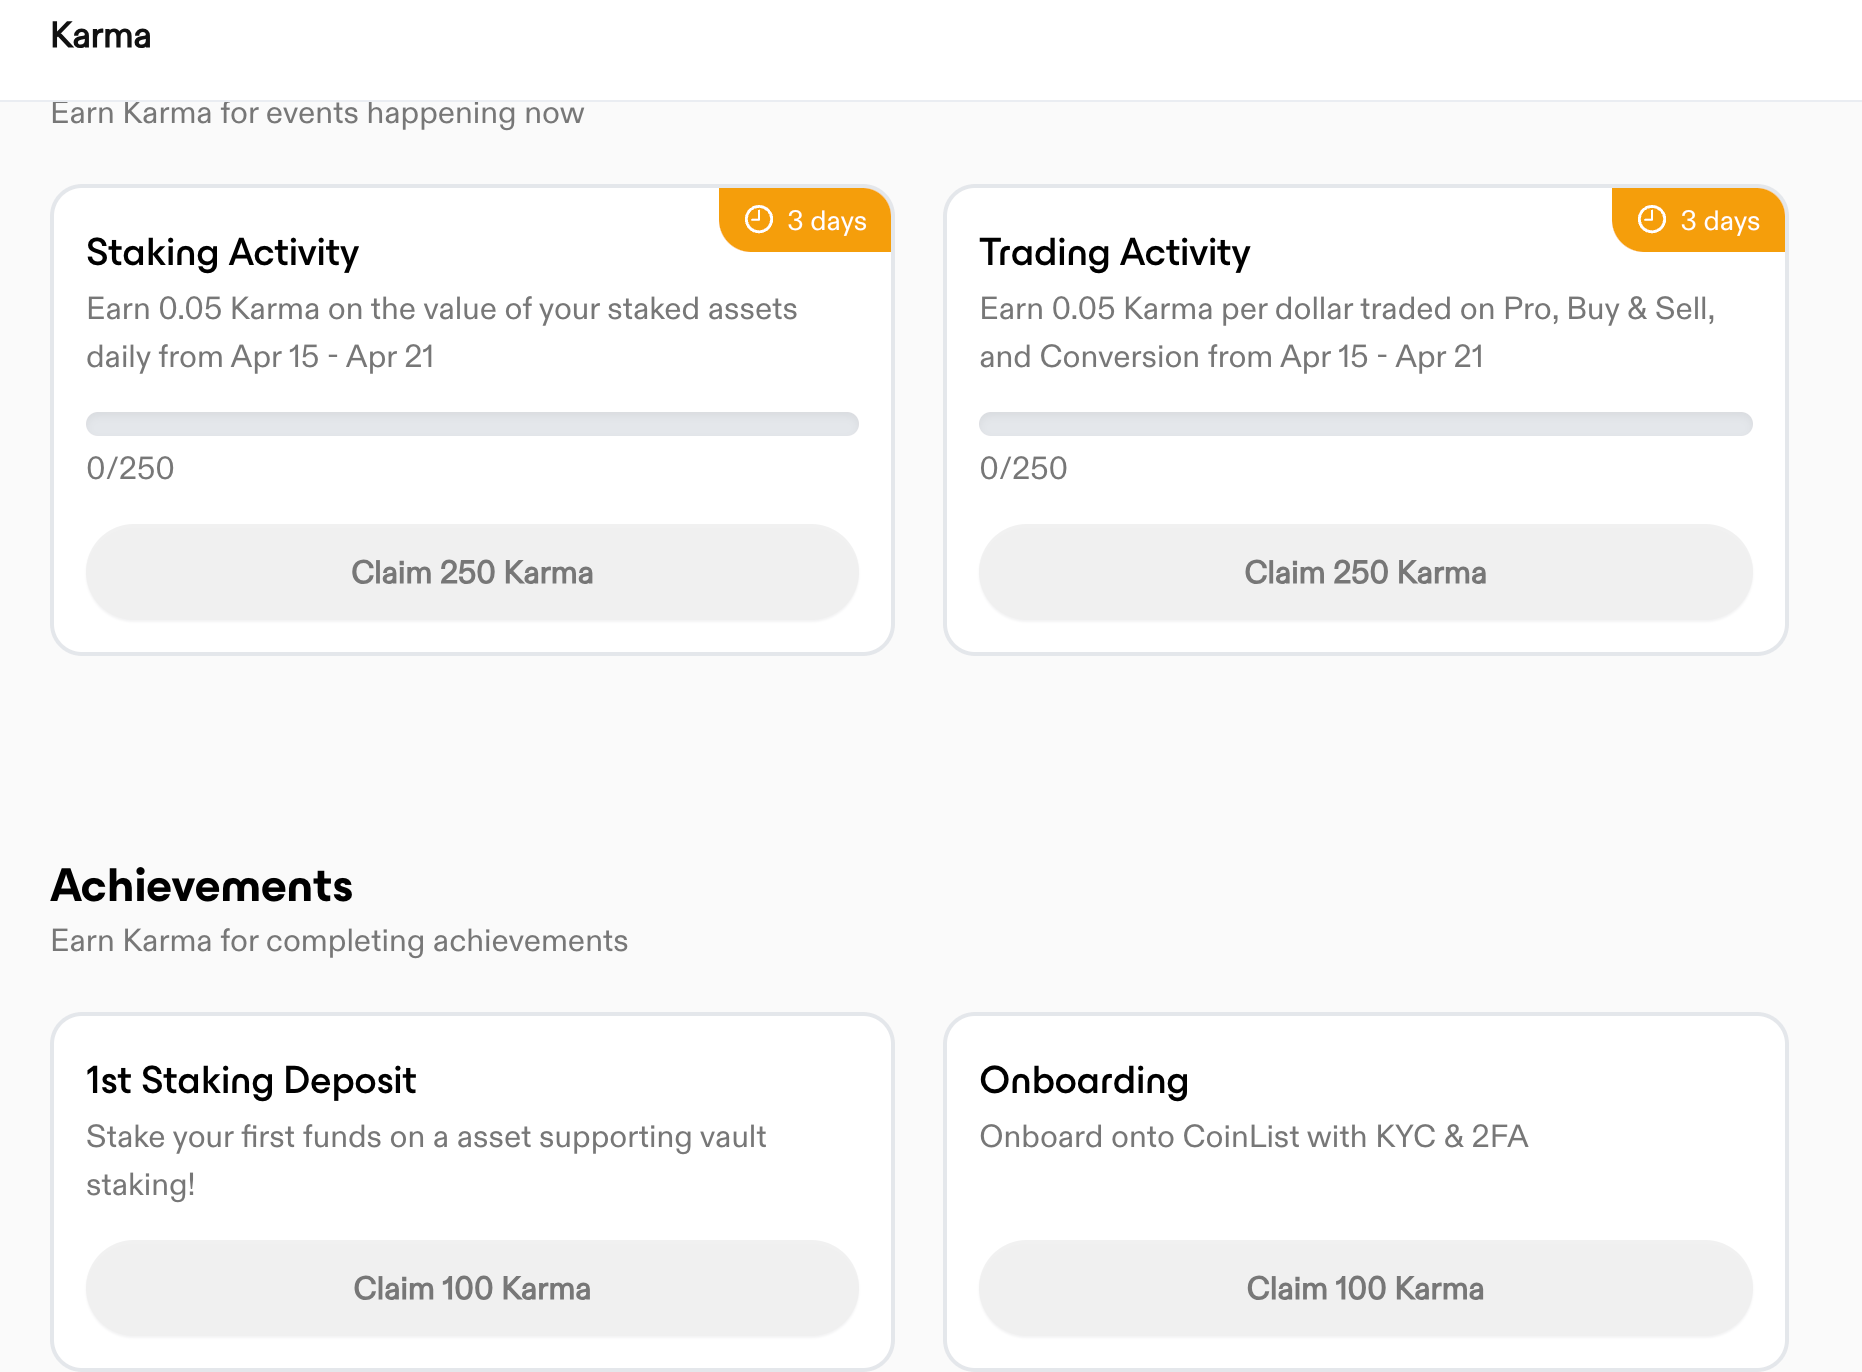Select the 3 days countdown badge on Staking Activity
The height and width of the screenshot is (1372, 1862).
click(805, 220)
